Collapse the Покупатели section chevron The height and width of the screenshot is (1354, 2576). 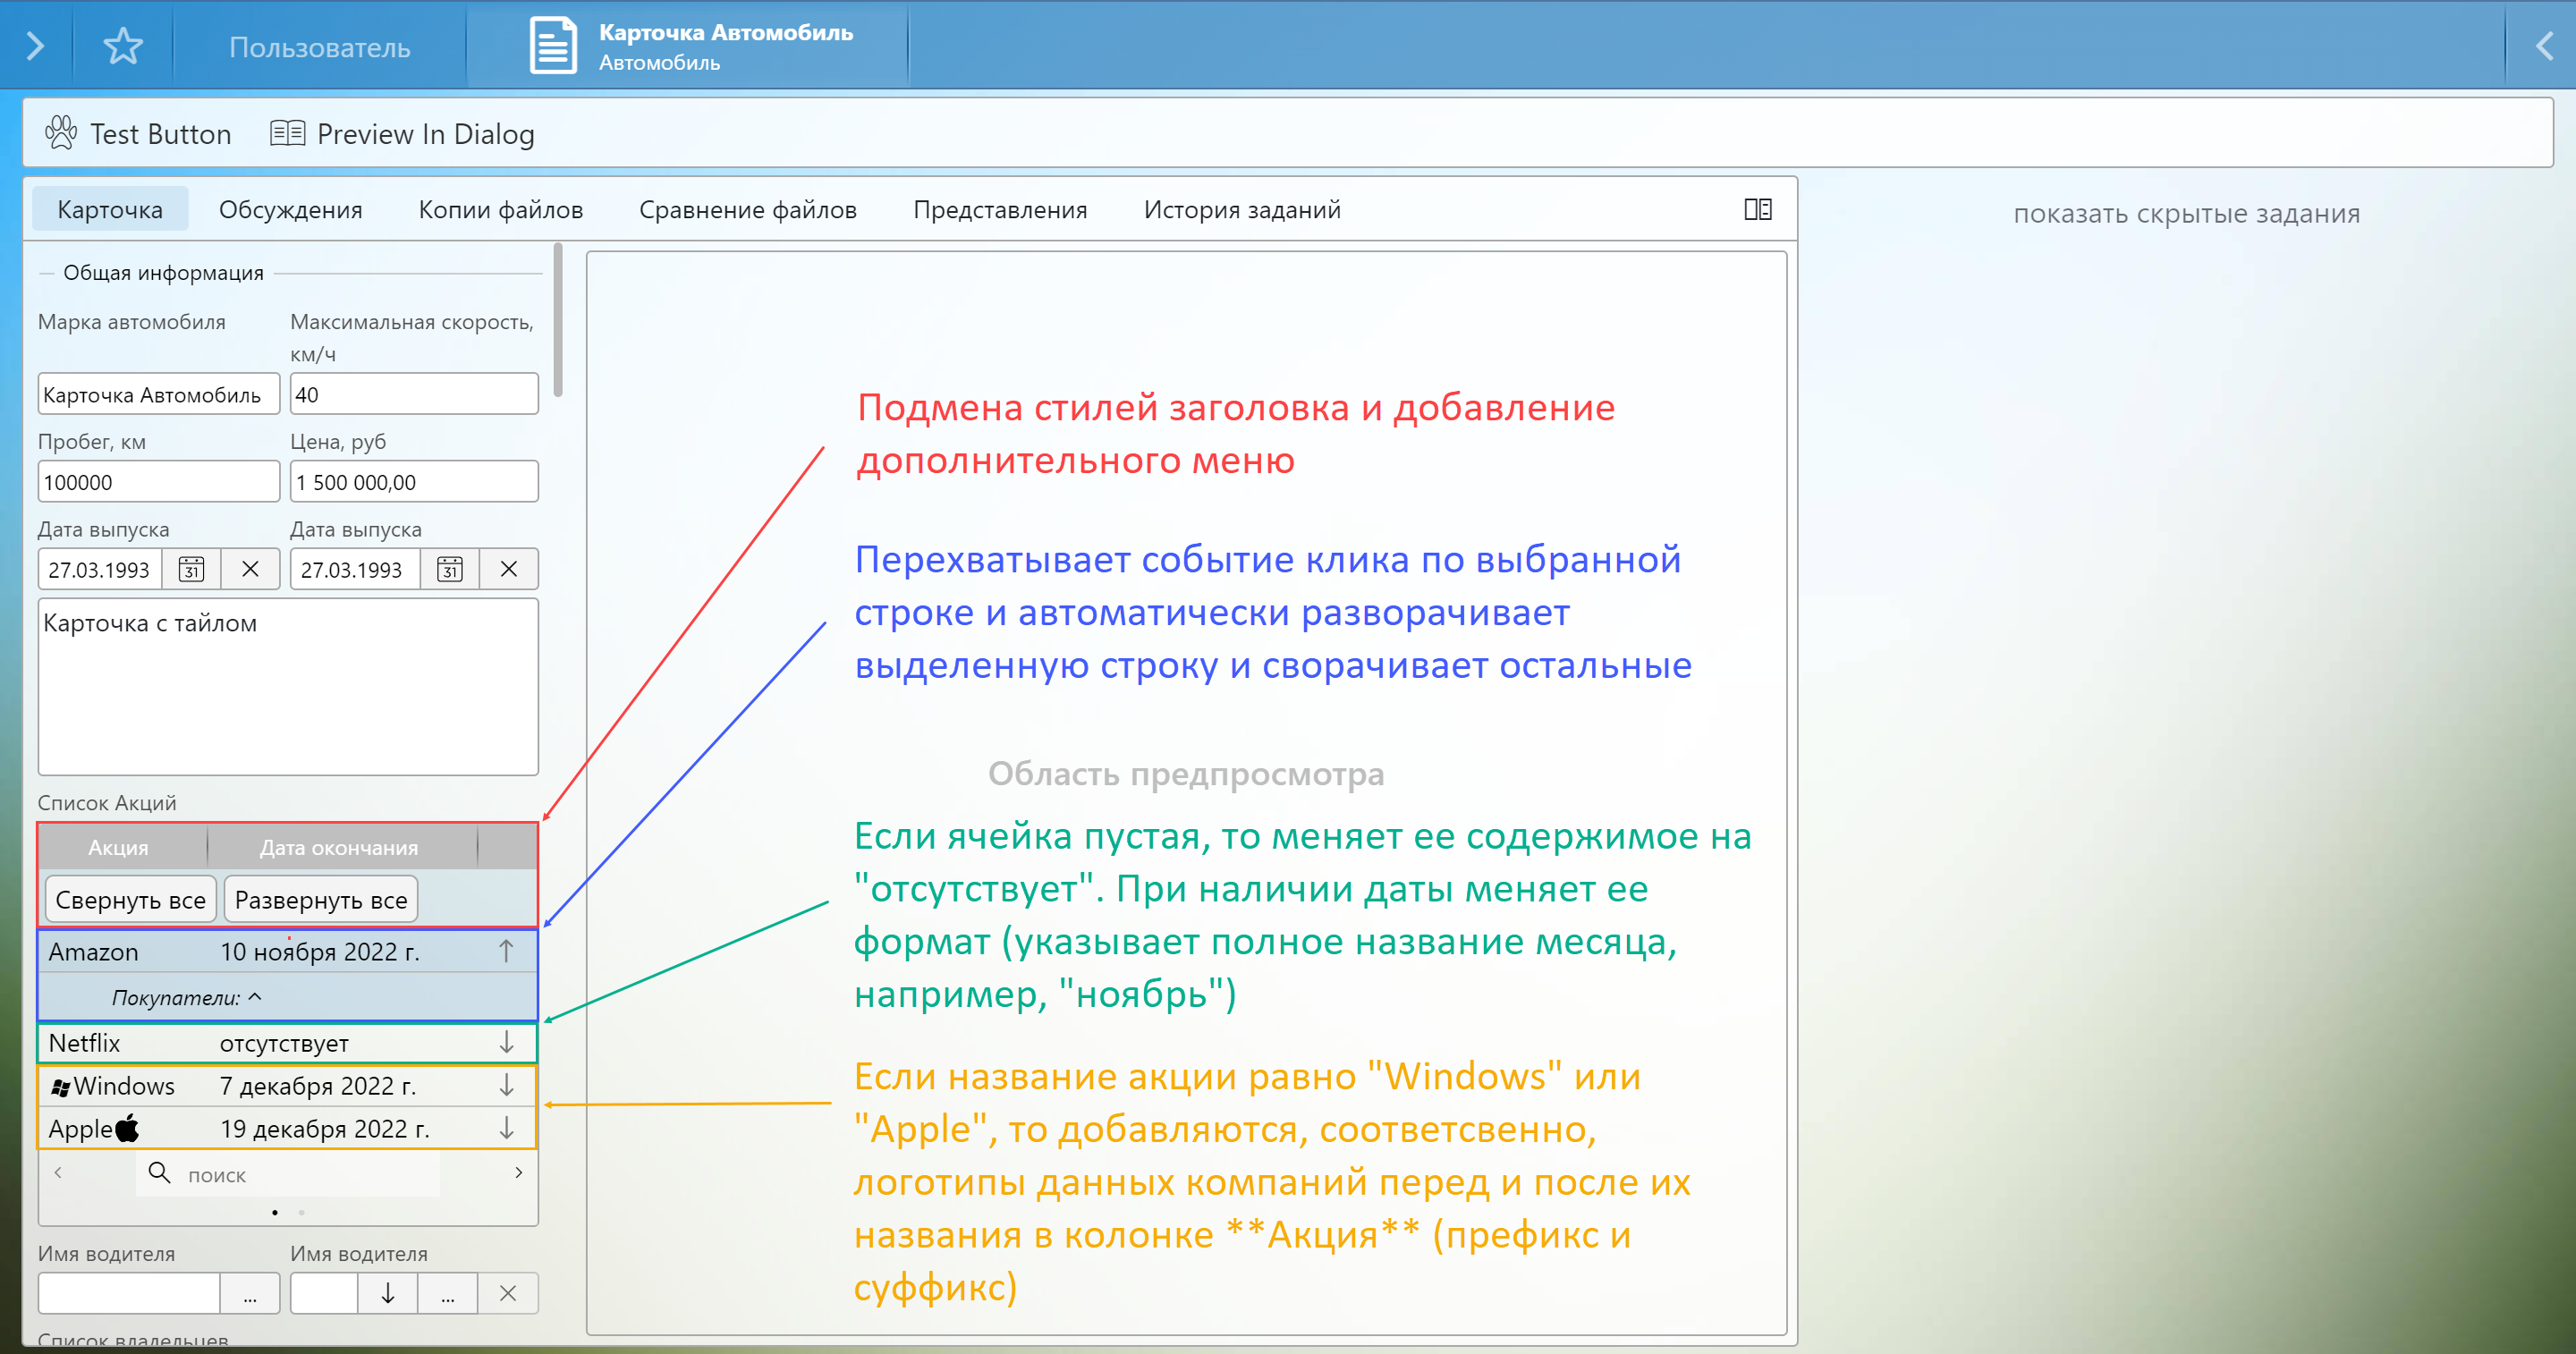pos(255,997)
